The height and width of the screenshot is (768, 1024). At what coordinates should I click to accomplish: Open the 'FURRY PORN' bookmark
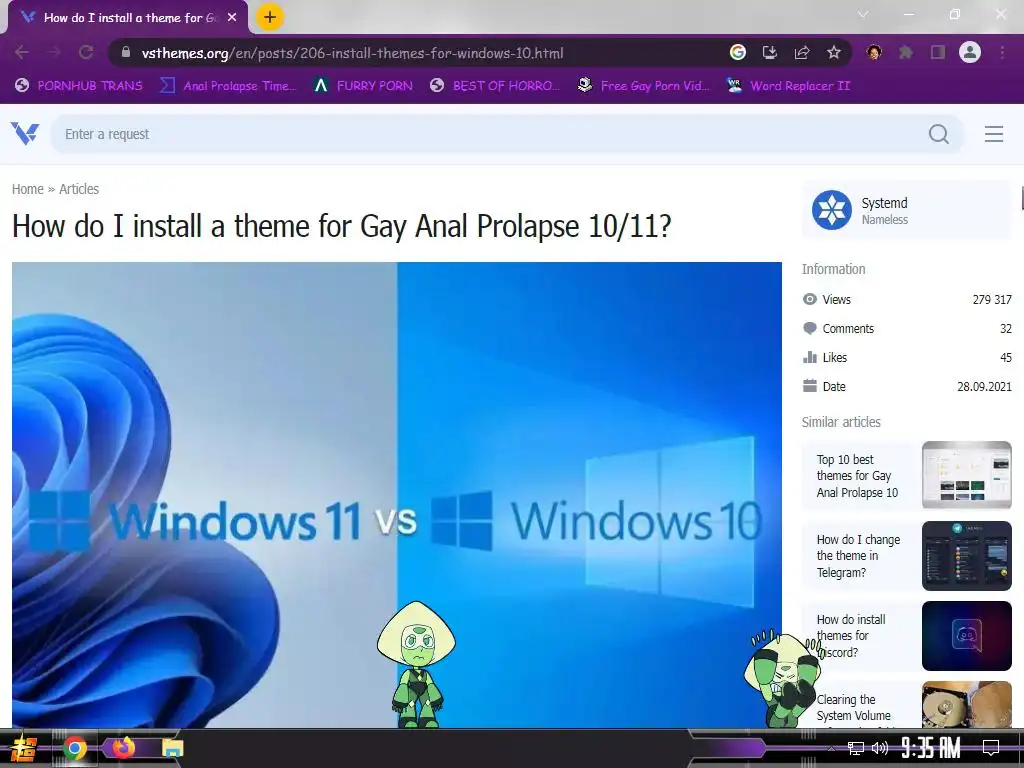tap(363, 86)
